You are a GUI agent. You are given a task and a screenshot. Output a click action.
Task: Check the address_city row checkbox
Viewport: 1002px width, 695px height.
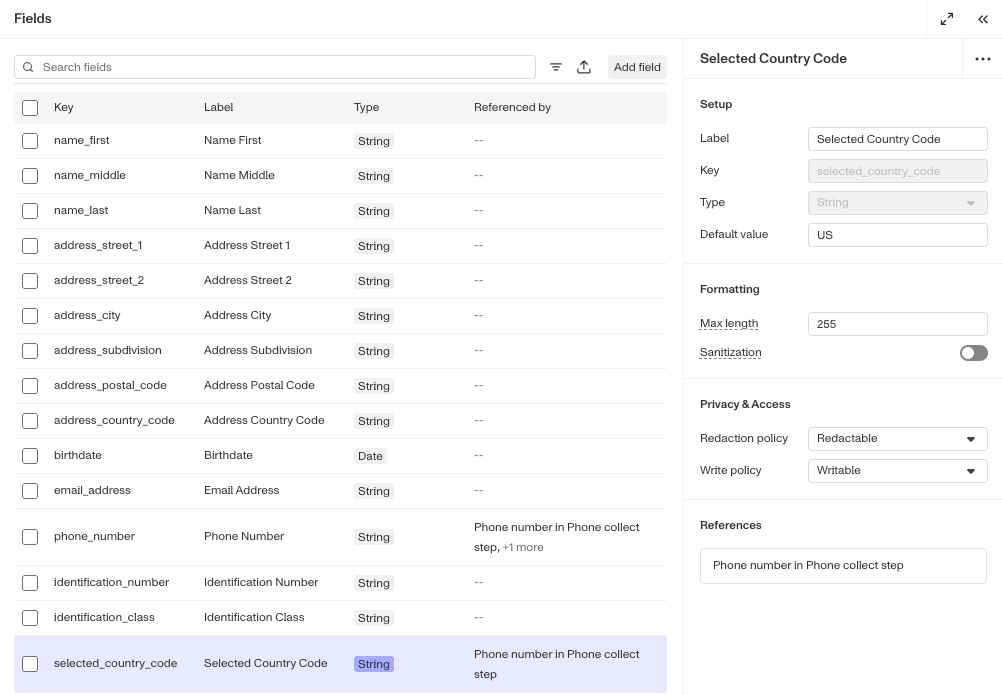pos(30,316)
